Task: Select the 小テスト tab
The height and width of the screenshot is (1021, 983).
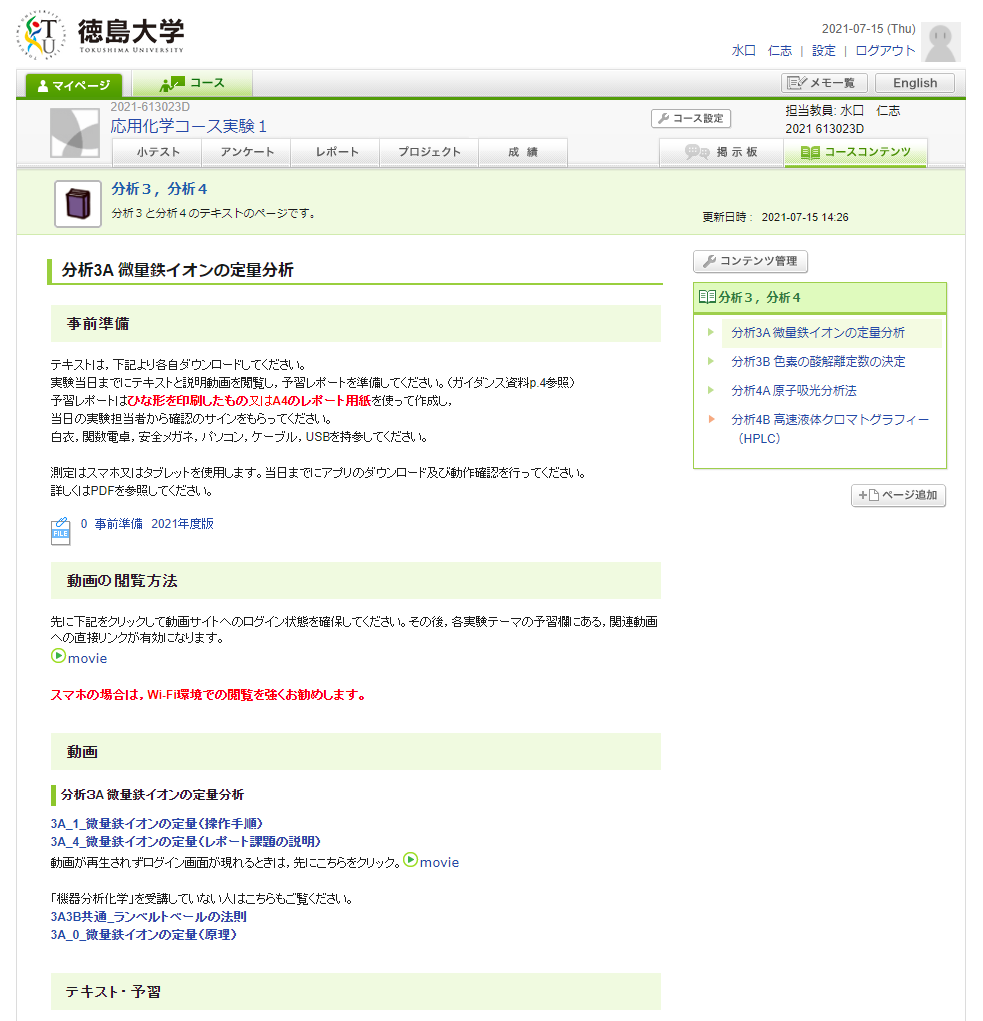Action: (157, 152)
